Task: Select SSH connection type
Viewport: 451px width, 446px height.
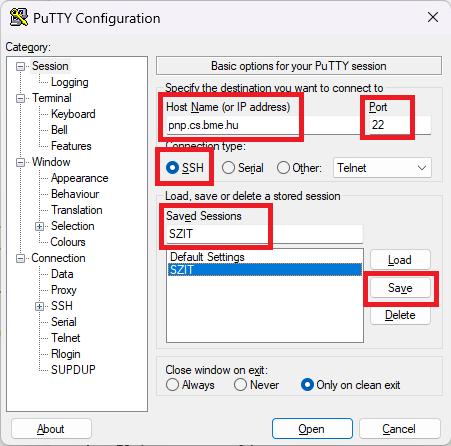Action: click(185, 168)
